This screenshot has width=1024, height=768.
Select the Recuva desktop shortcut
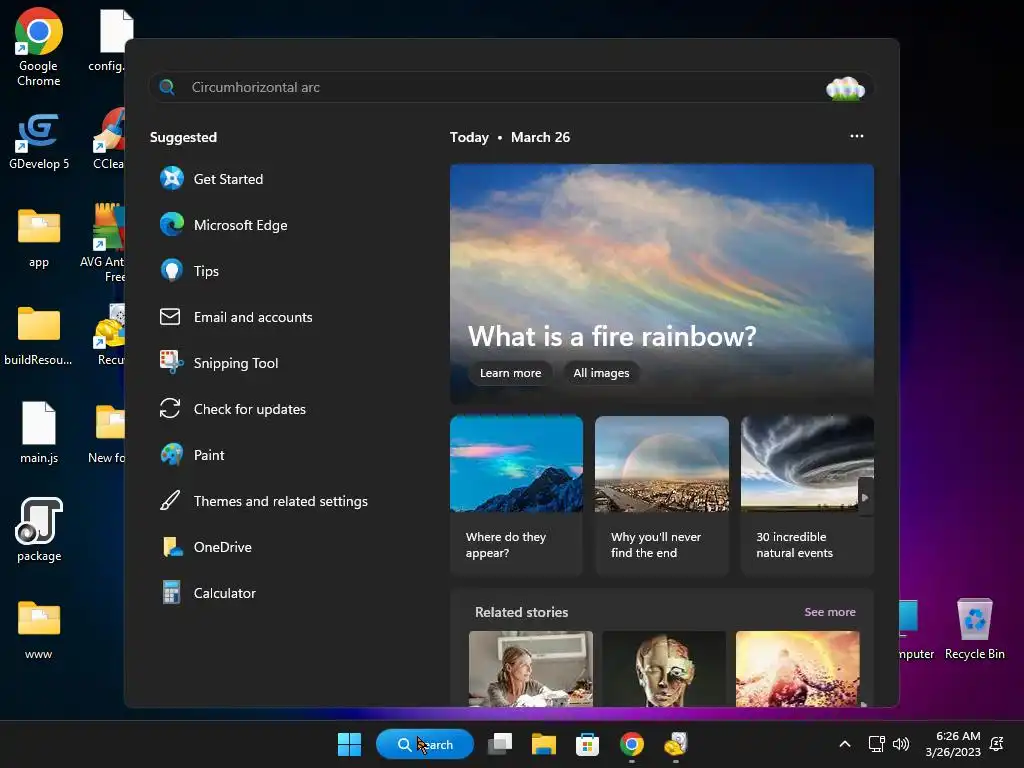[110, 334]
